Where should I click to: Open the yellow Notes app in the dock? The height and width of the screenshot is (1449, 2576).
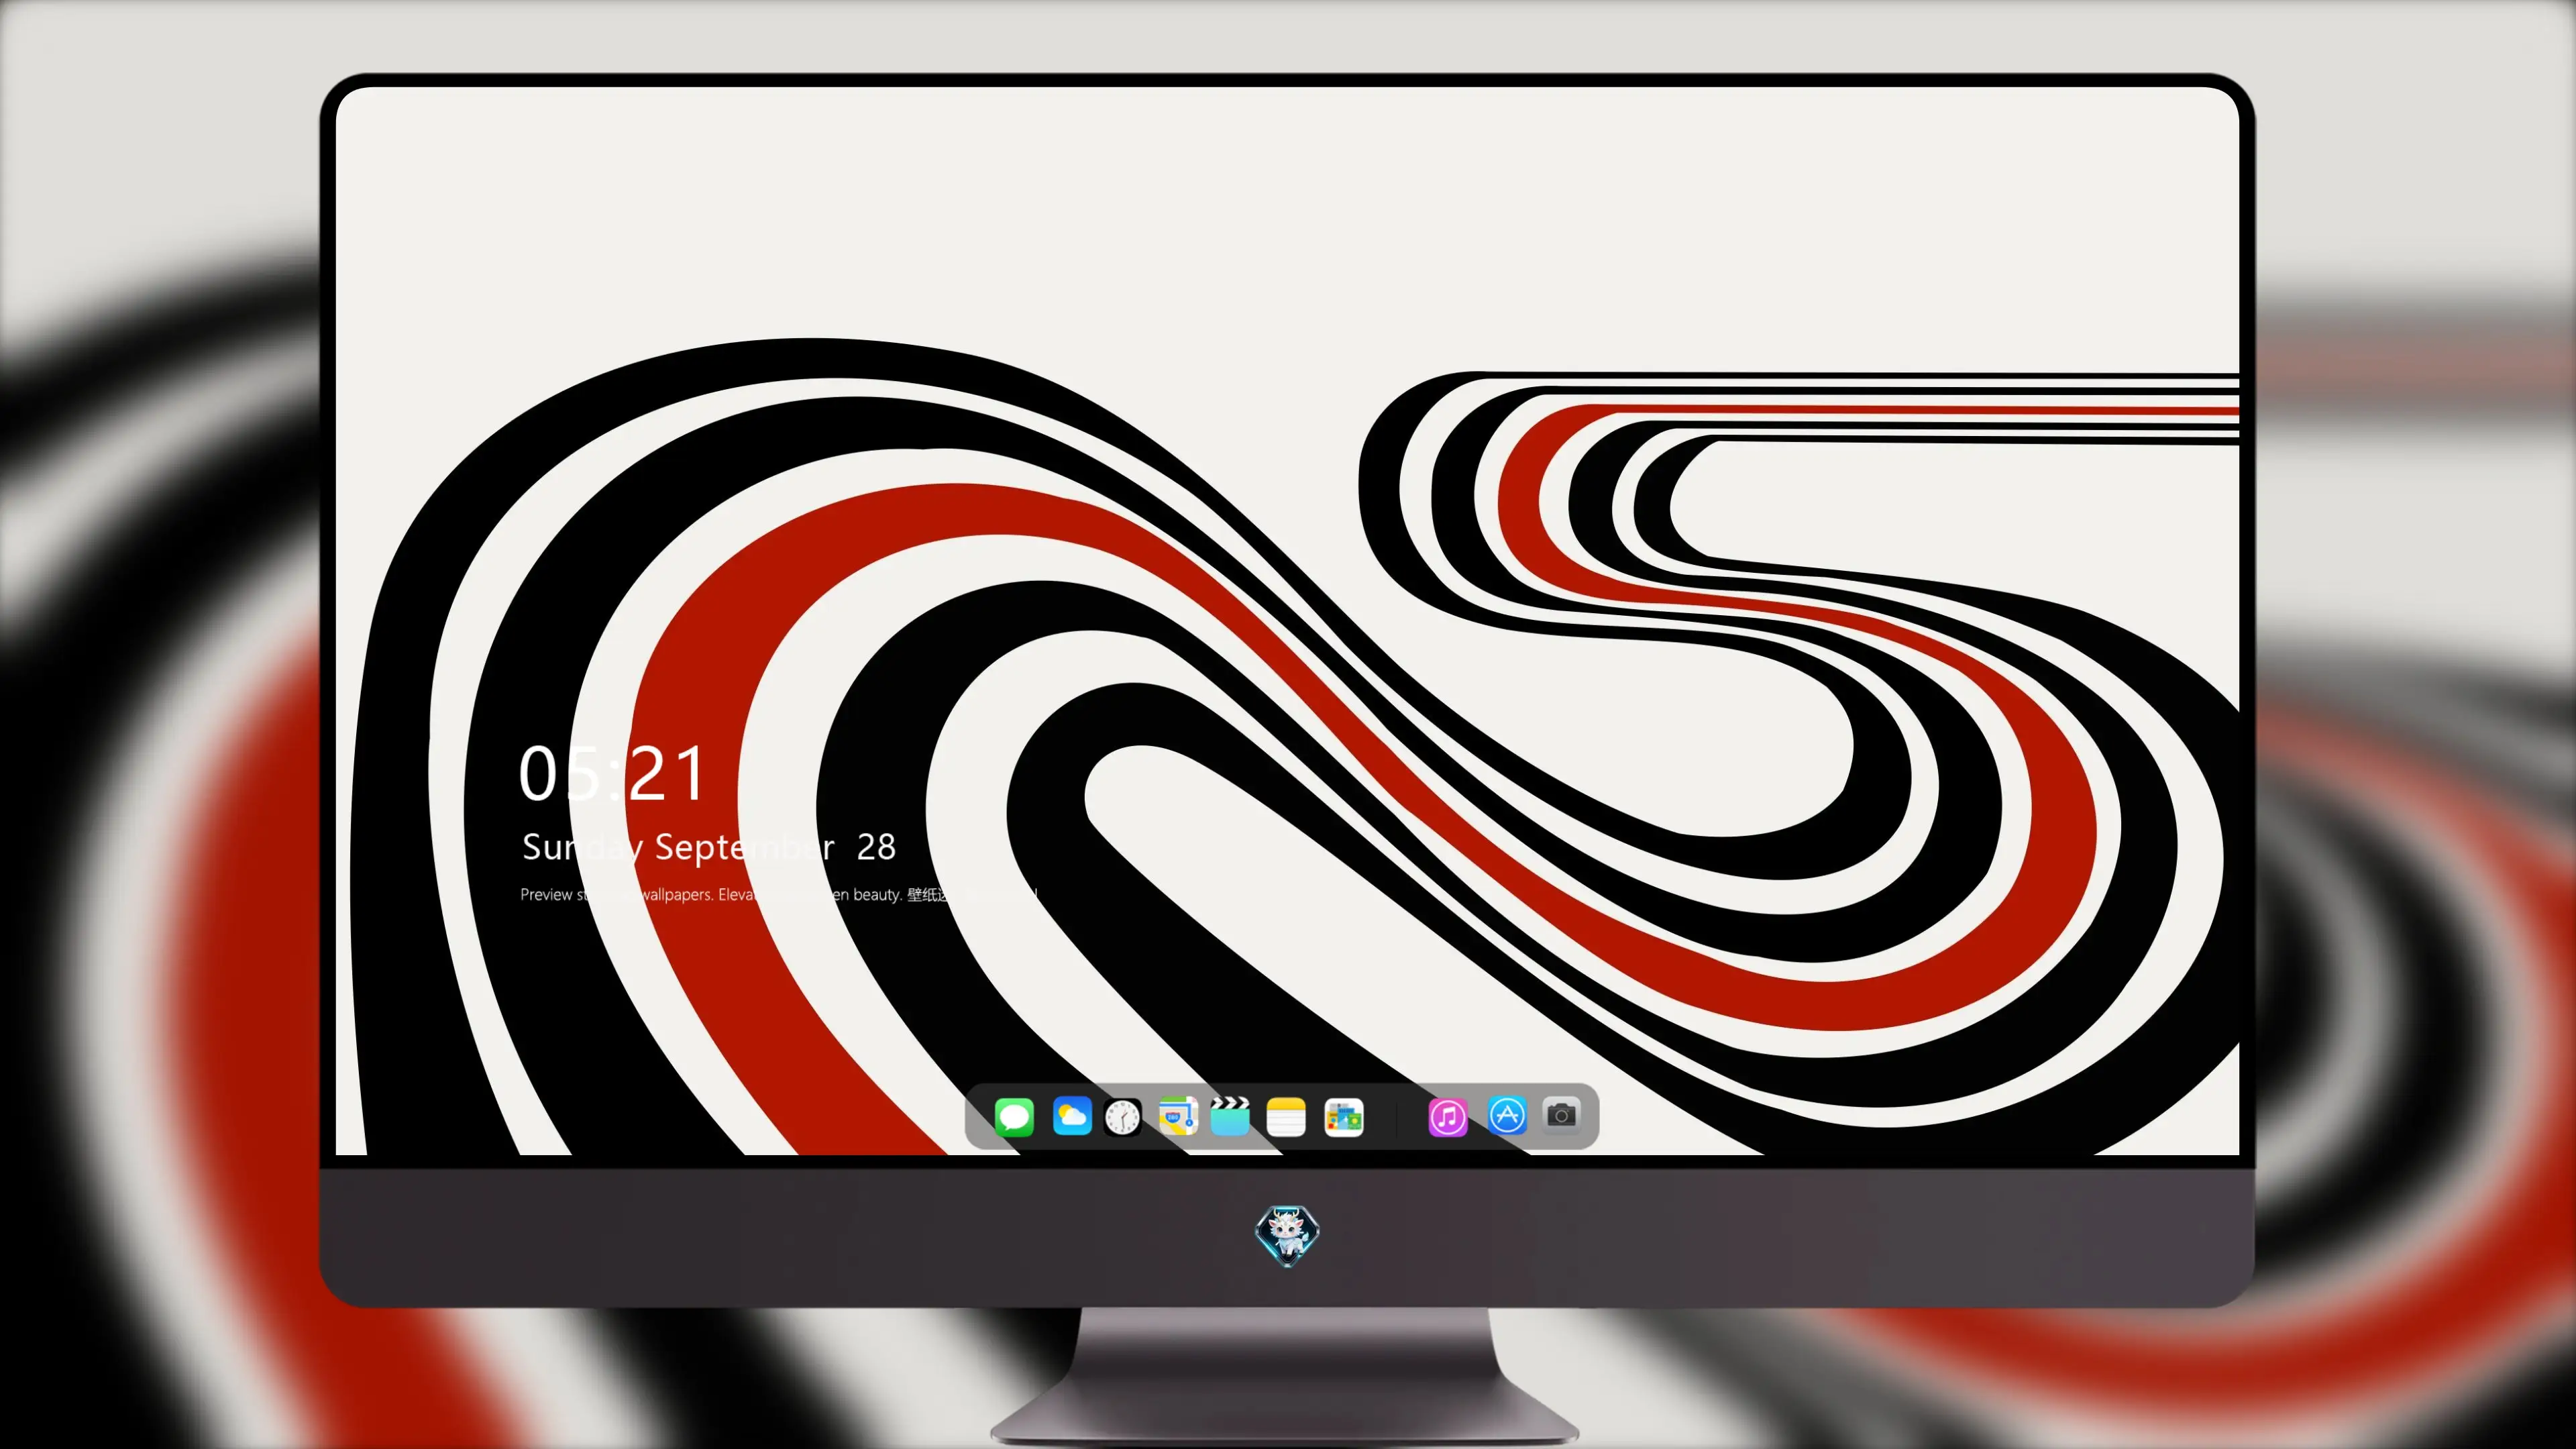click(1286, 1116)
